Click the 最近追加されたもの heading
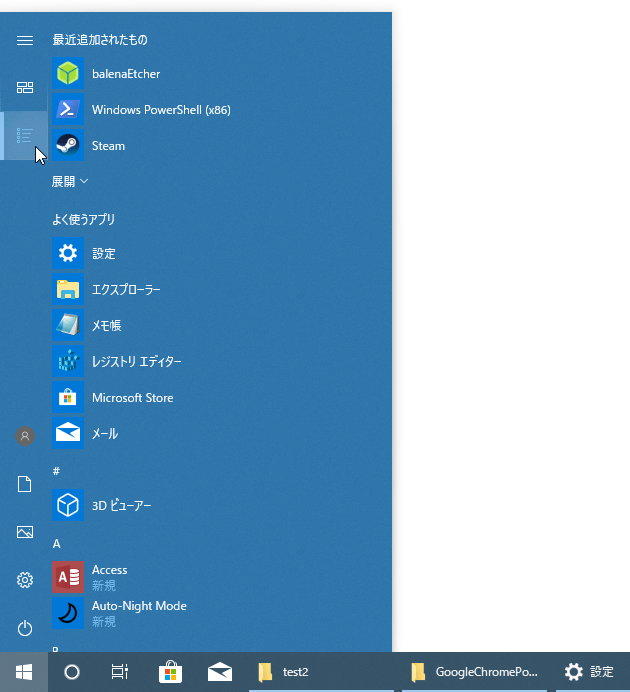 coord(100,40)
